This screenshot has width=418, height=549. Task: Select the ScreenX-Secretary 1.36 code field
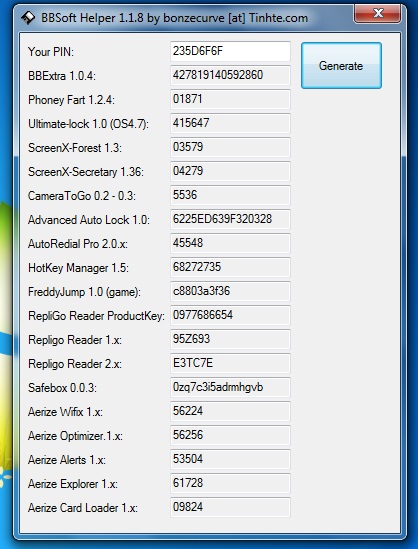pyautogui.click(x=230, y=171)
